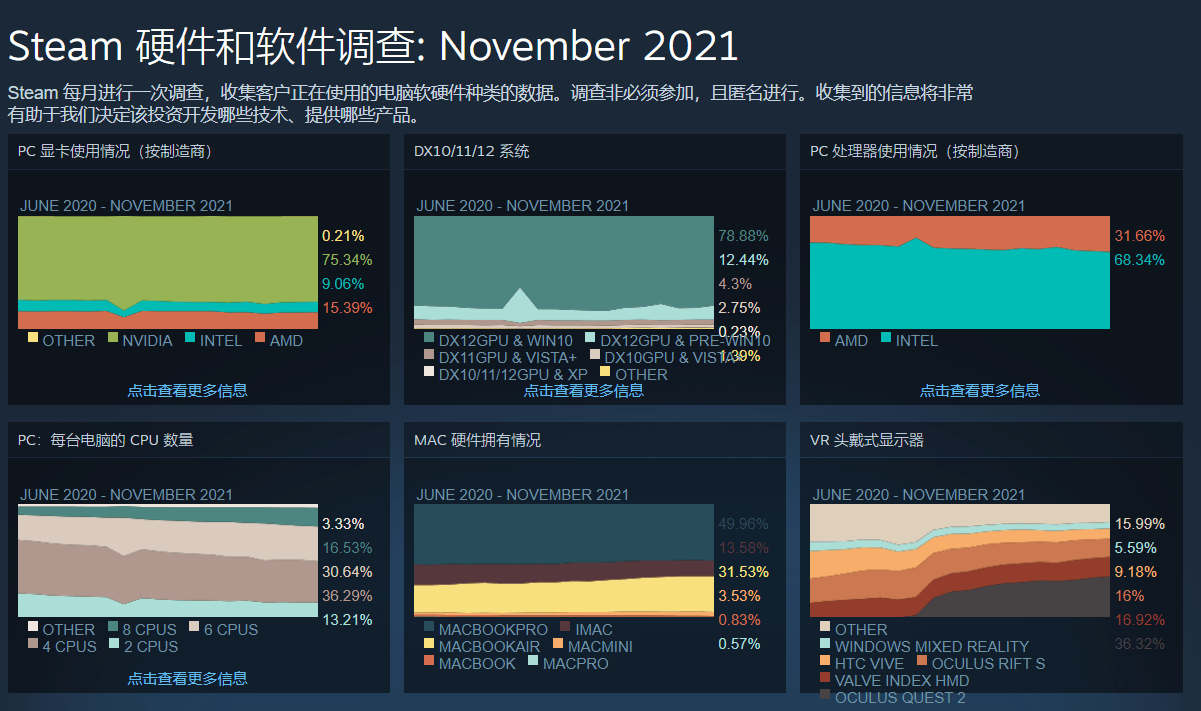1201x711 pixels.
Task: Select the AMD legend marker in processor chart
Action: point(824,340)
